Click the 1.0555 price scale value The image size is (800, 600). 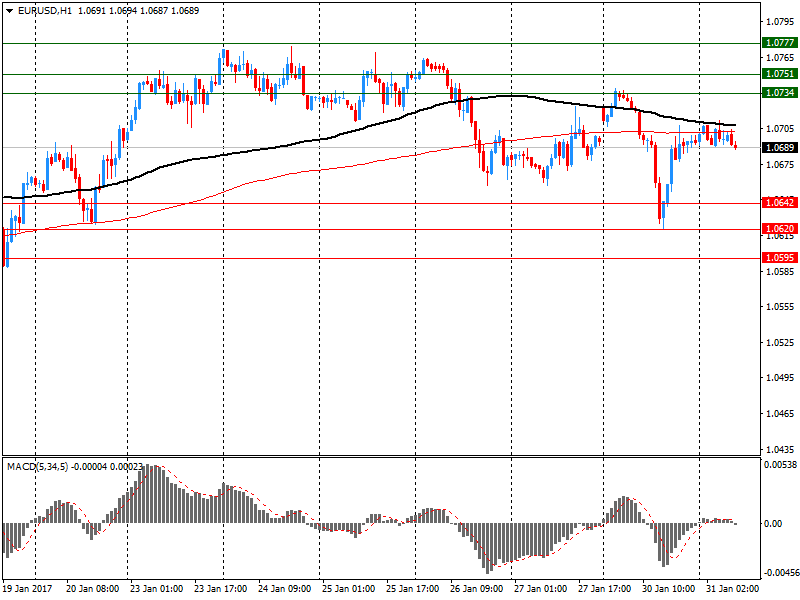pos(780,307)
